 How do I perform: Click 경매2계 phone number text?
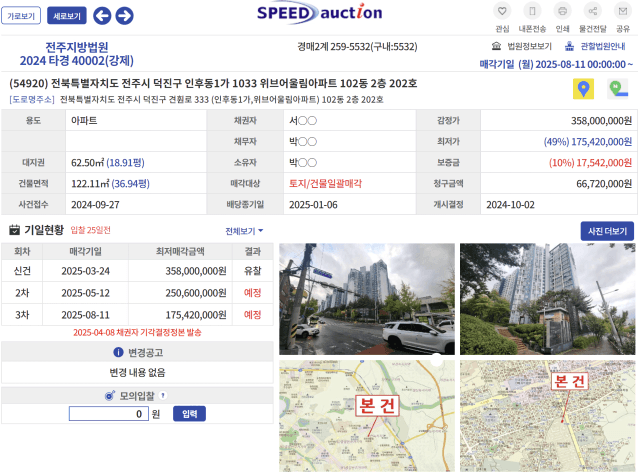[x=357, y=47]
